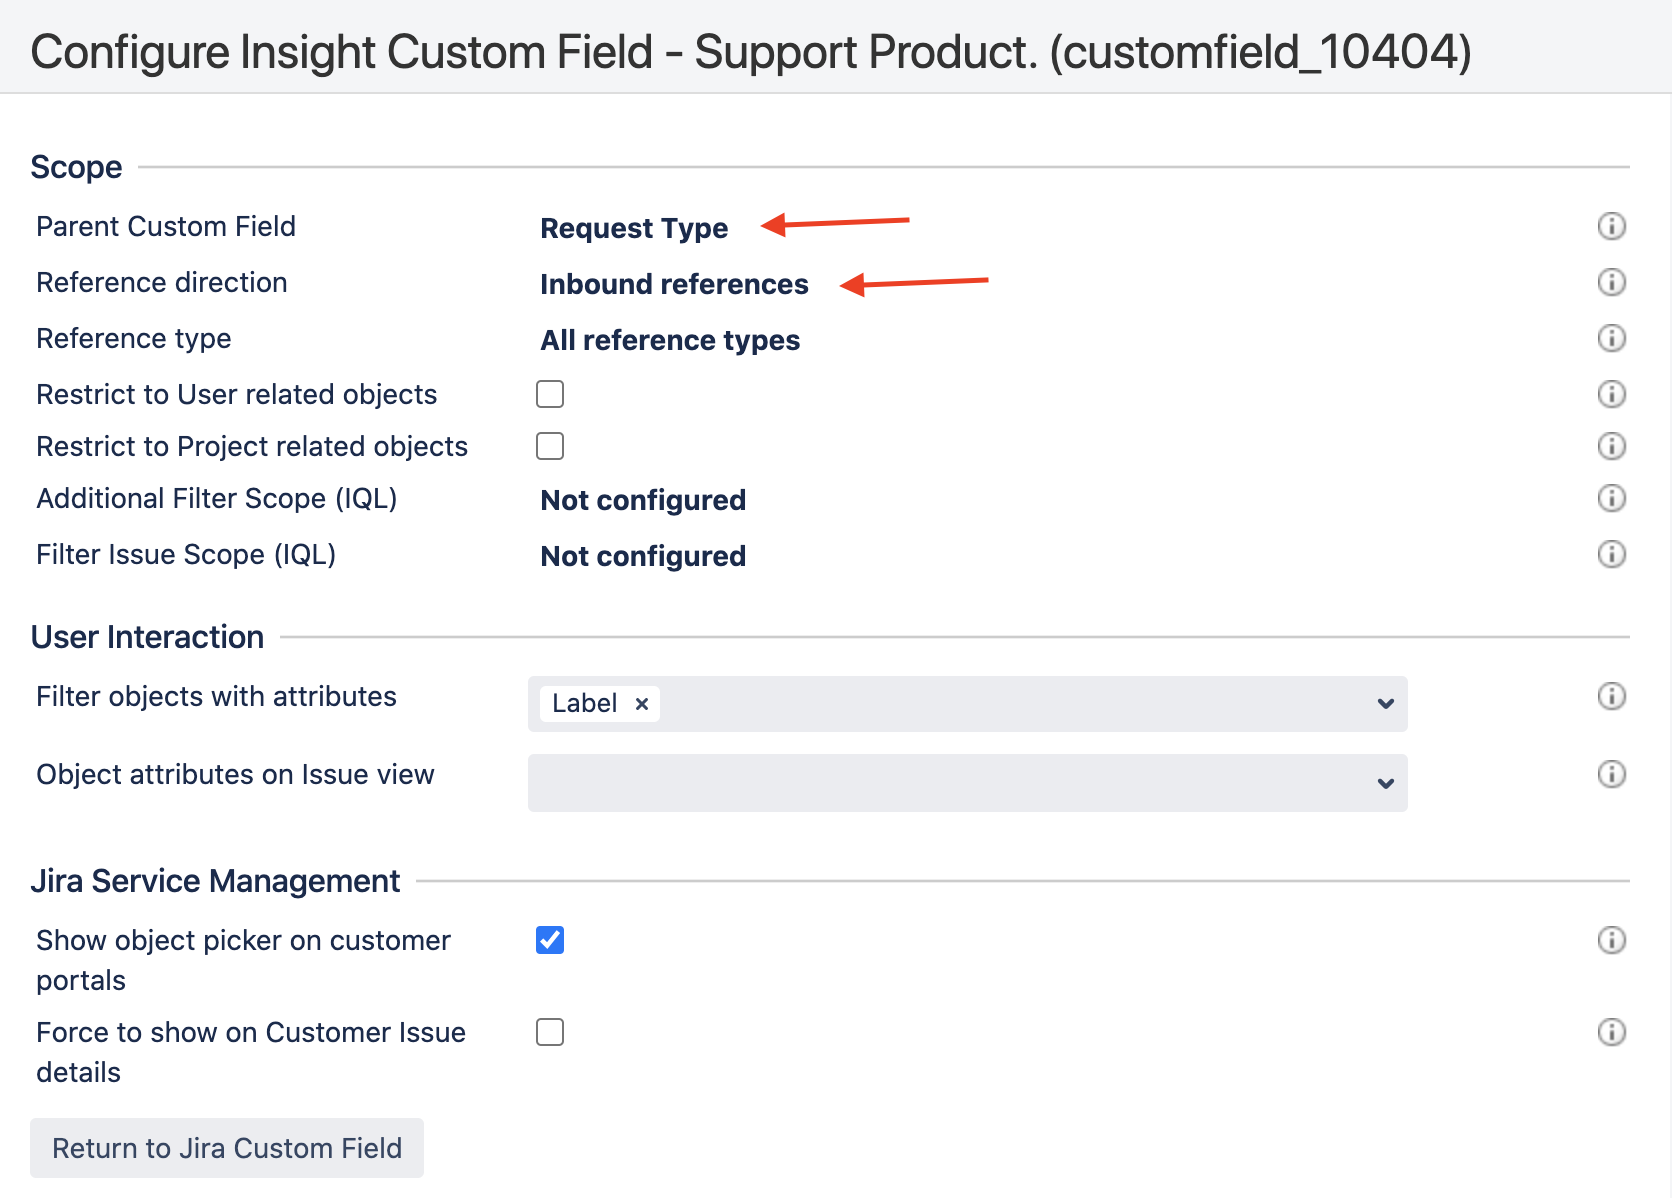Open Object attributes on Issue view dropdown
Viewport: 1672px width, 1198px height.
[1385, 783]
